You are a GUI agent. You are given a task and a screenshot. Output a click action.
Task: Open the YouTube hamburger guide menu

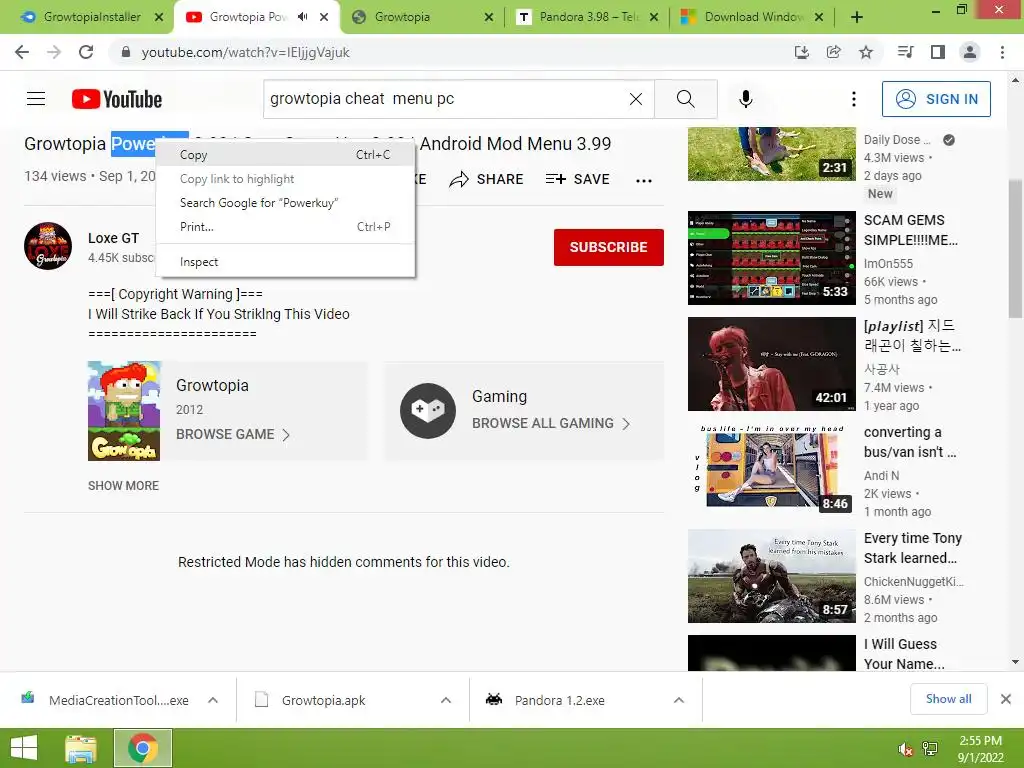click(x=36, y=99)
